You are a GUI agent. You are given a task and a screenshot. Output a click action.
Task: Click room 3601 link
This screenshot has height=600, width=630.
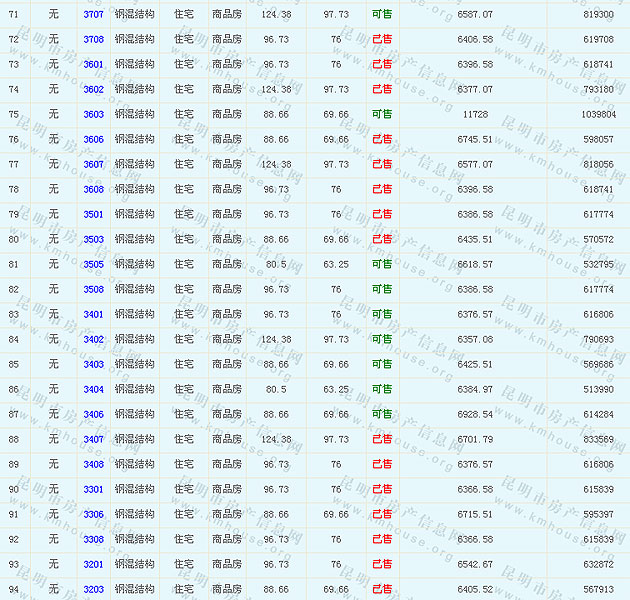tap(93, 65)
